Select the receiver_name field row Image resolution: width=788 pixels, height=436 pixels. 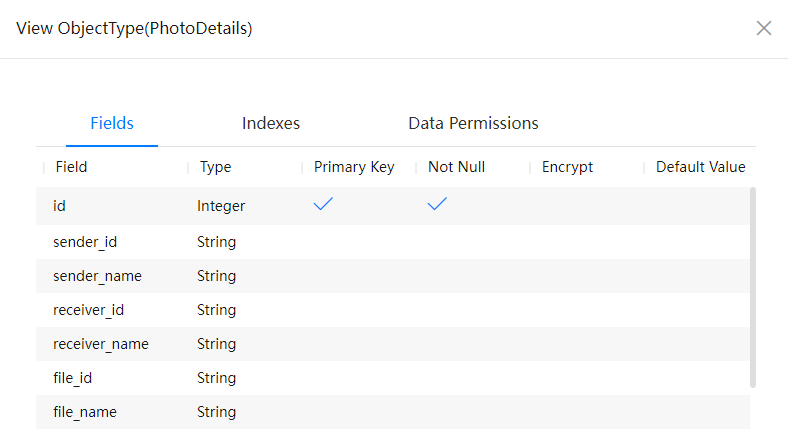click(101, 344)
